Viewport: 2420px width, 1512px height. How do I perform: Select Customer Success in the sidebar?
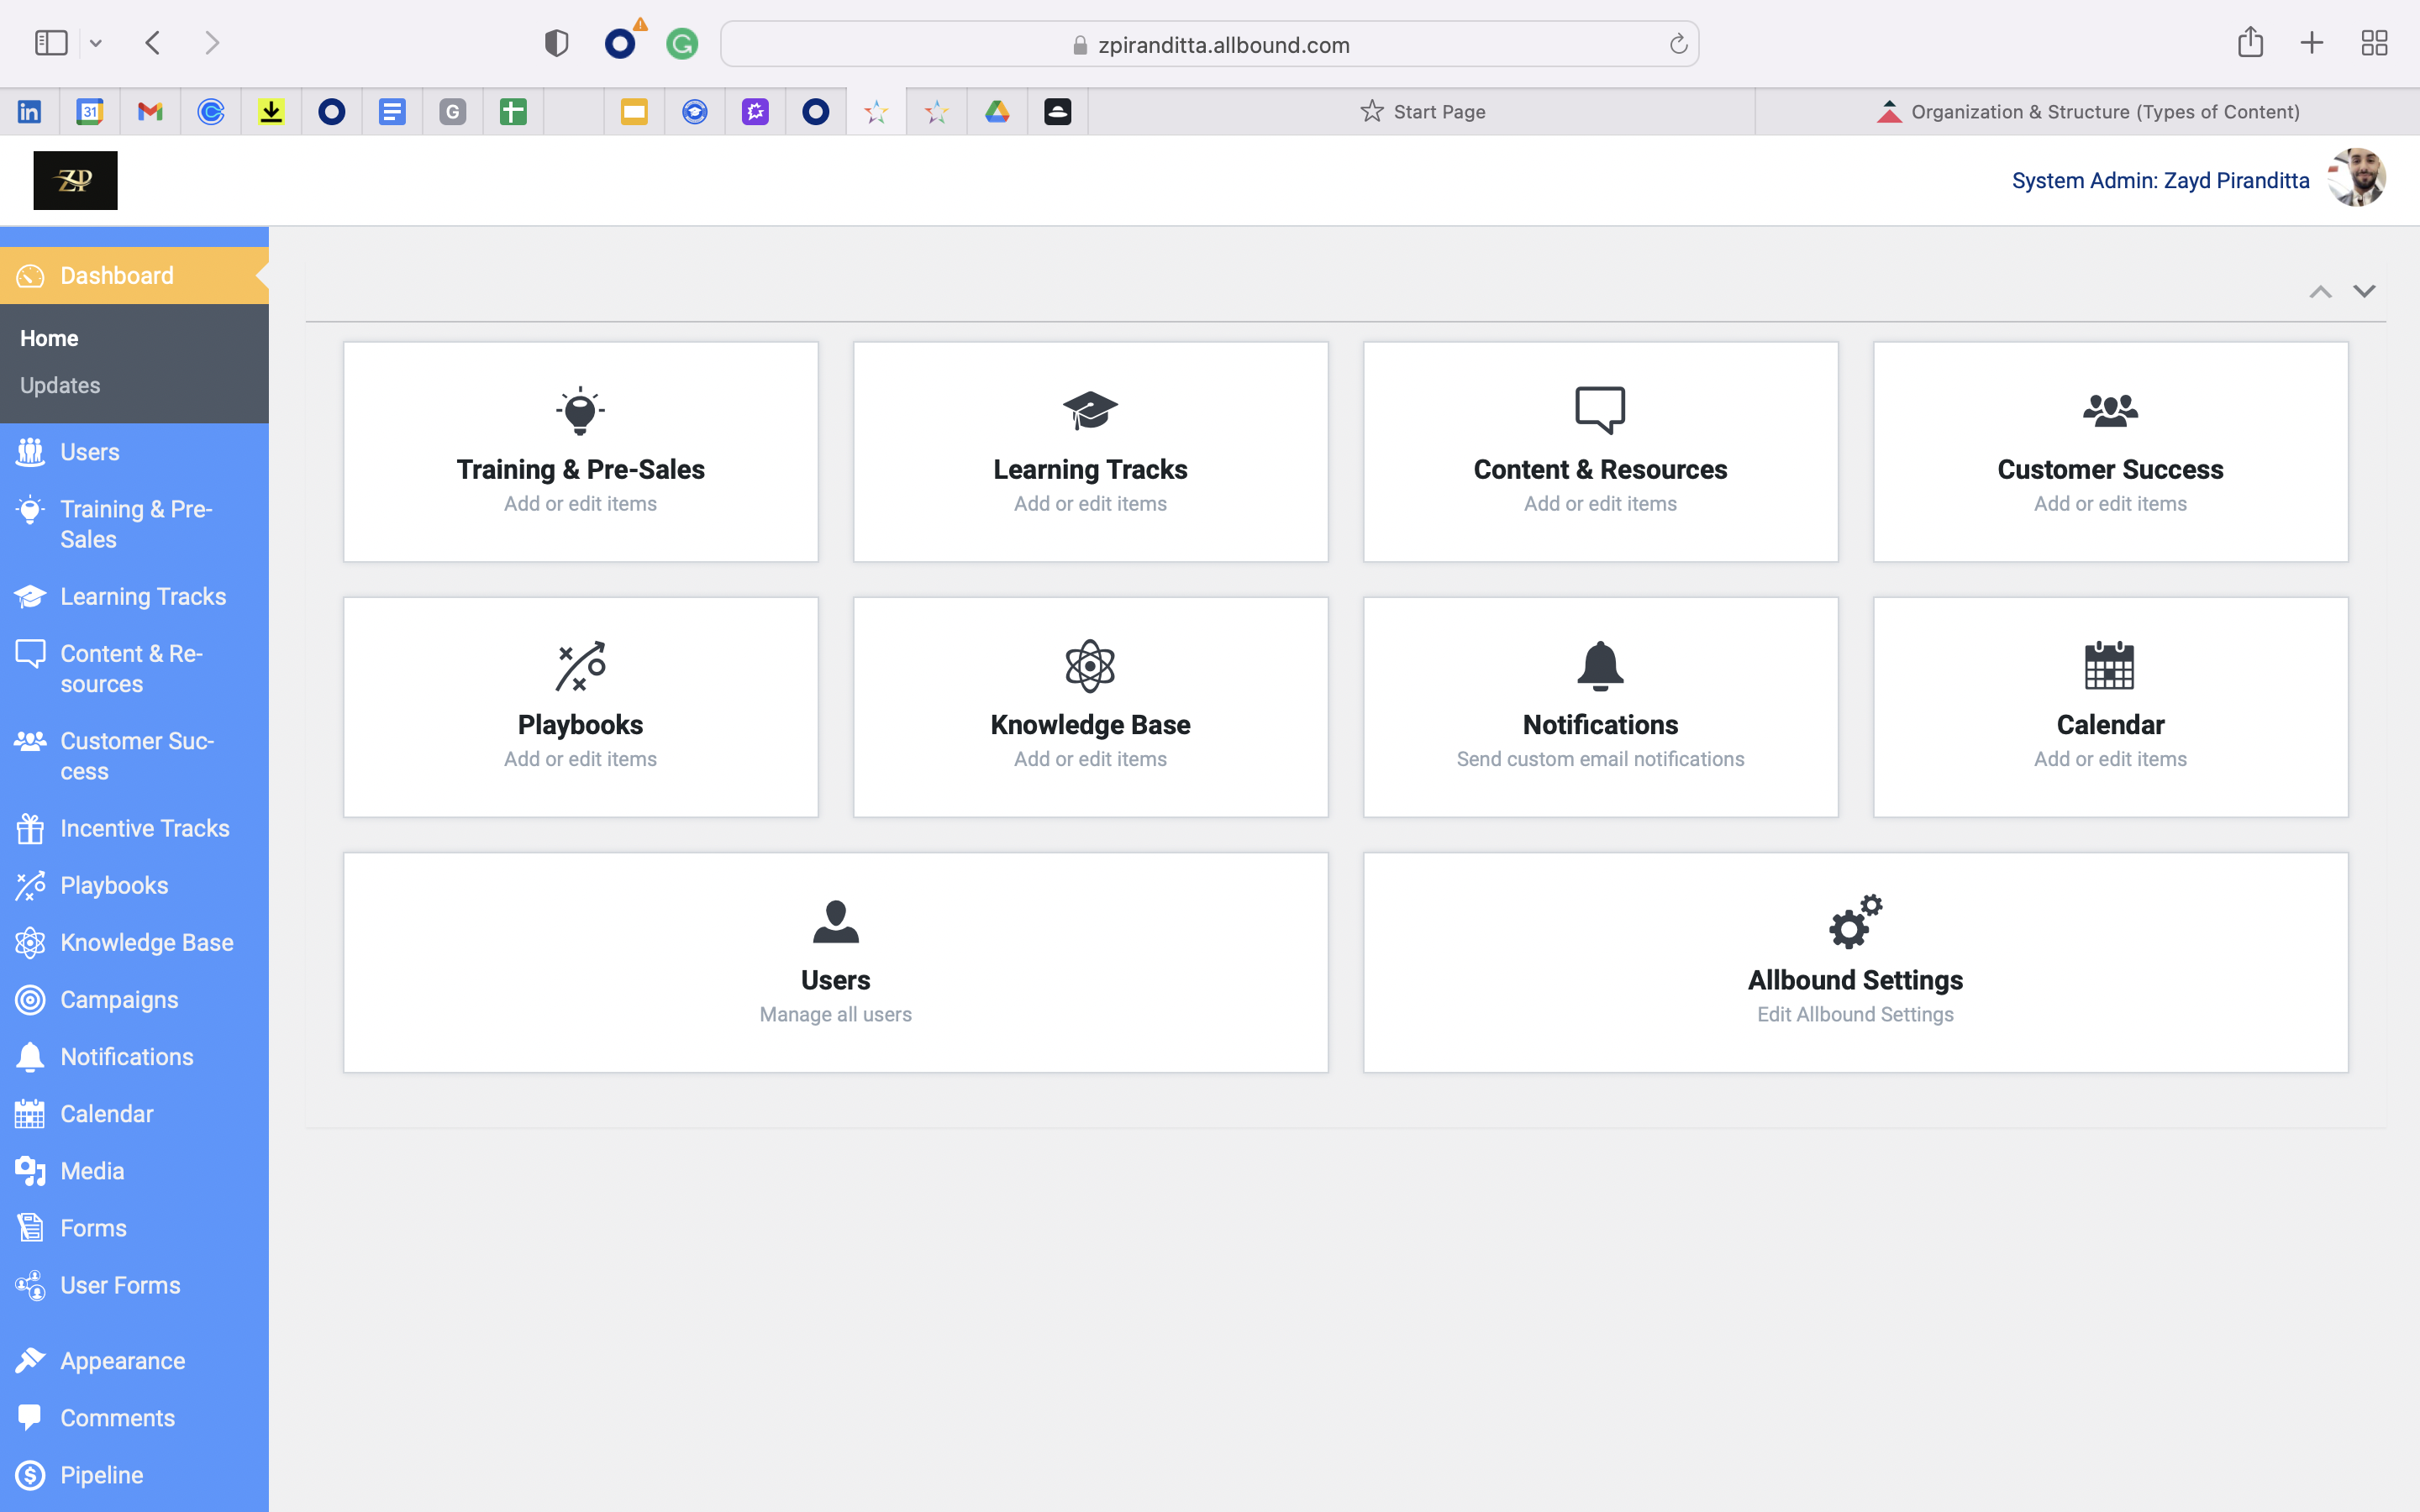point(134,756)
